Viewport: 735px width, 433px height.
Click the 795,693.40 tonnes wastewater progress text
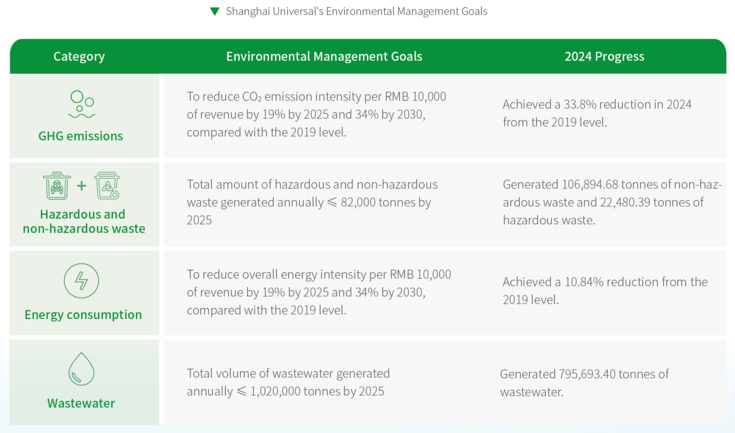584,382
